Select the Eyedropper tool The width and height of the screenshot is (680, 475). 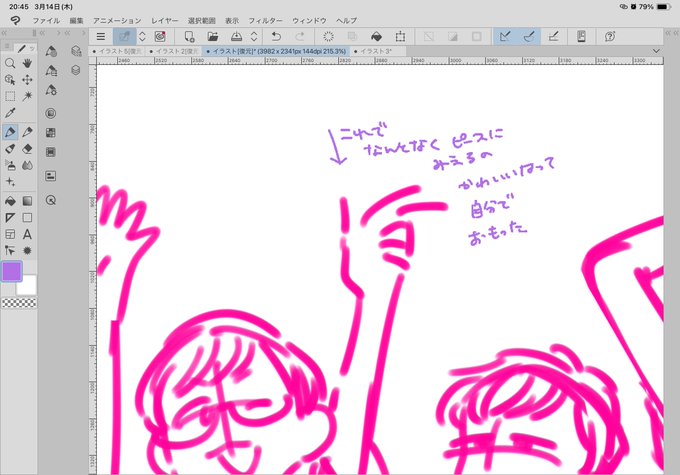[x=10, y=113]
